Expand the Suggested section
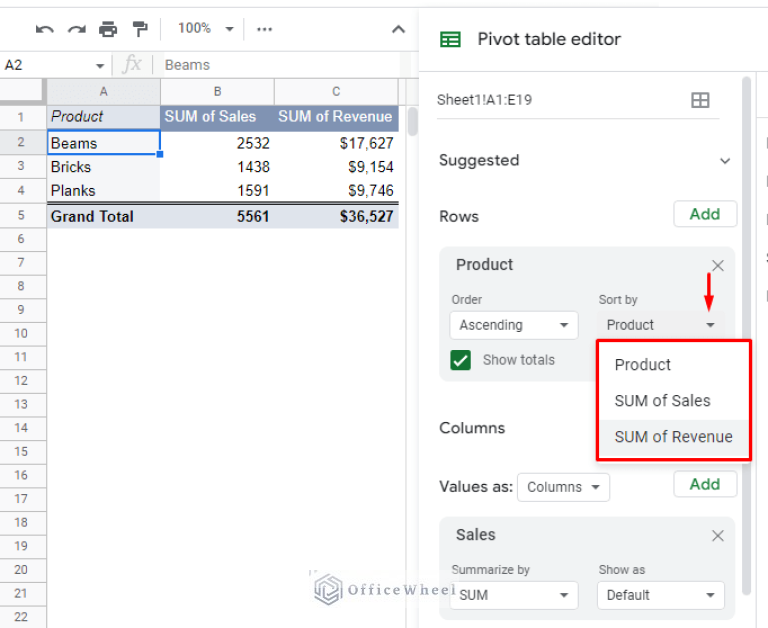This screenshot has height=628, width=768. pos(725,160)
